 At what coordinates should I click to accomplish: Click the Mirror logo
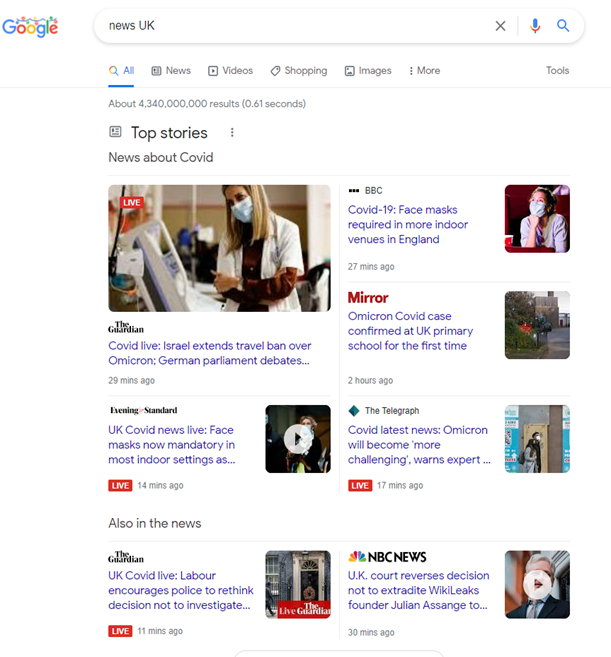click(368, 298)
